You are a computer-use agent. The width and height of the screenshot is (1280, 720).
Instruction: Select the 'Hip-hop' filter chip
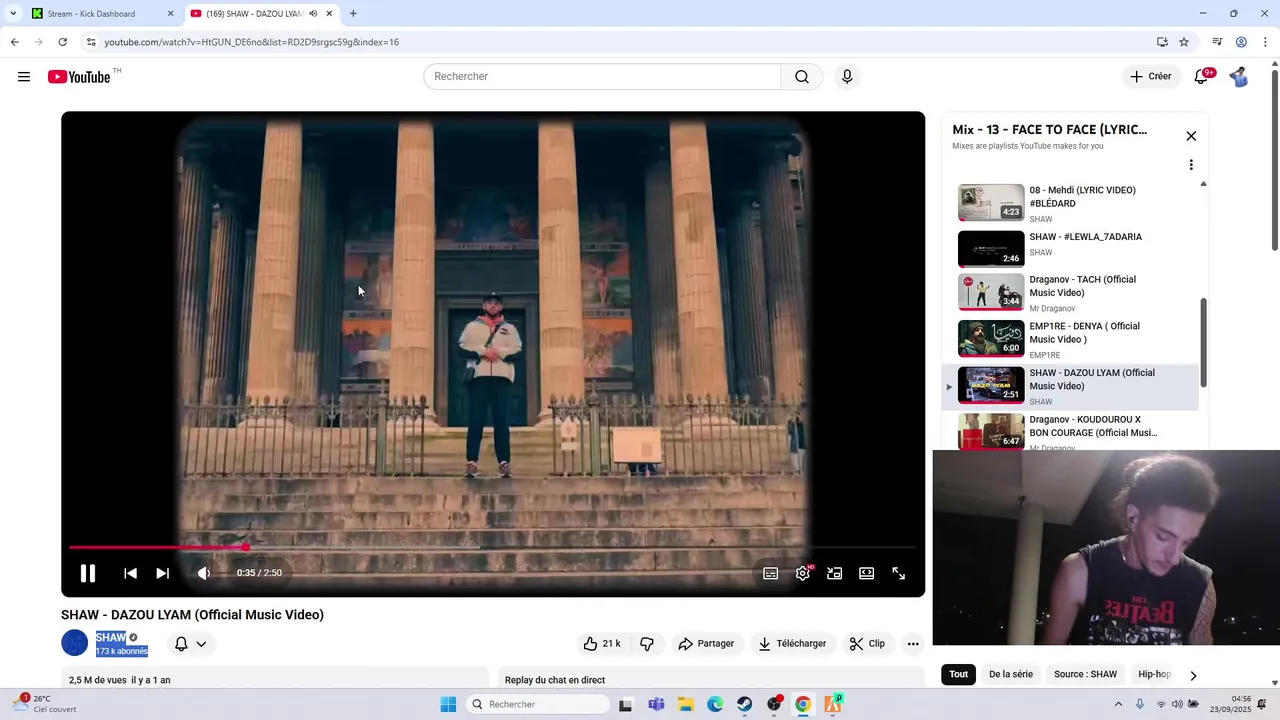click(1154, 674)
